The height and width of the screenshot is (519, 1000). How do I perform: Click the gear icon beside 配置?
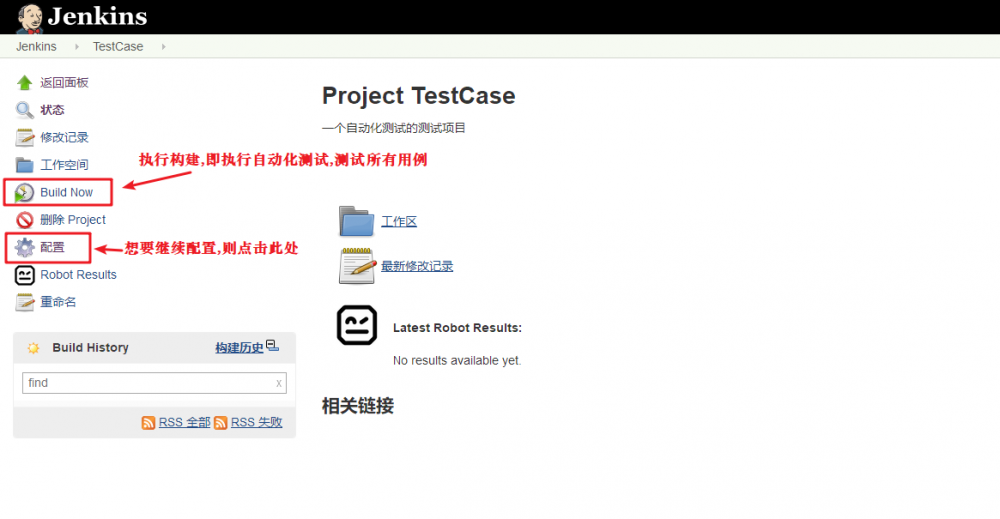(24, 247)
